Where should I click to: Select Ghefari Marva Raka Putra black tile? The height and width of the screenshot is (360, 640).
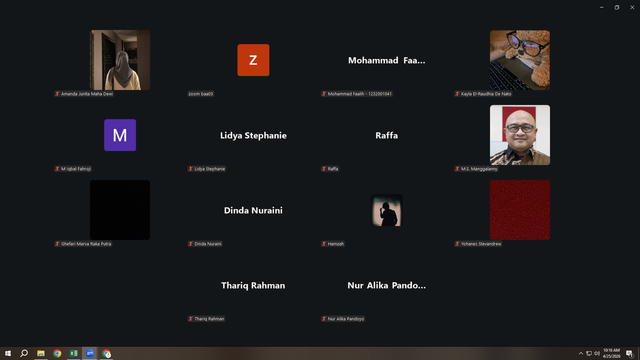(x=120, y=210)
